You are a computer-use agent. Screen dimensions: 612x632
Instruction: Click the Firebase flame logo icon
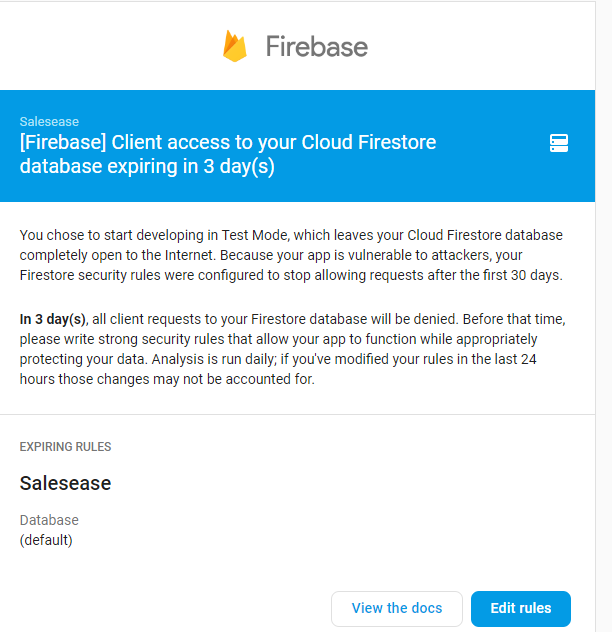click(x=235, y=46)
